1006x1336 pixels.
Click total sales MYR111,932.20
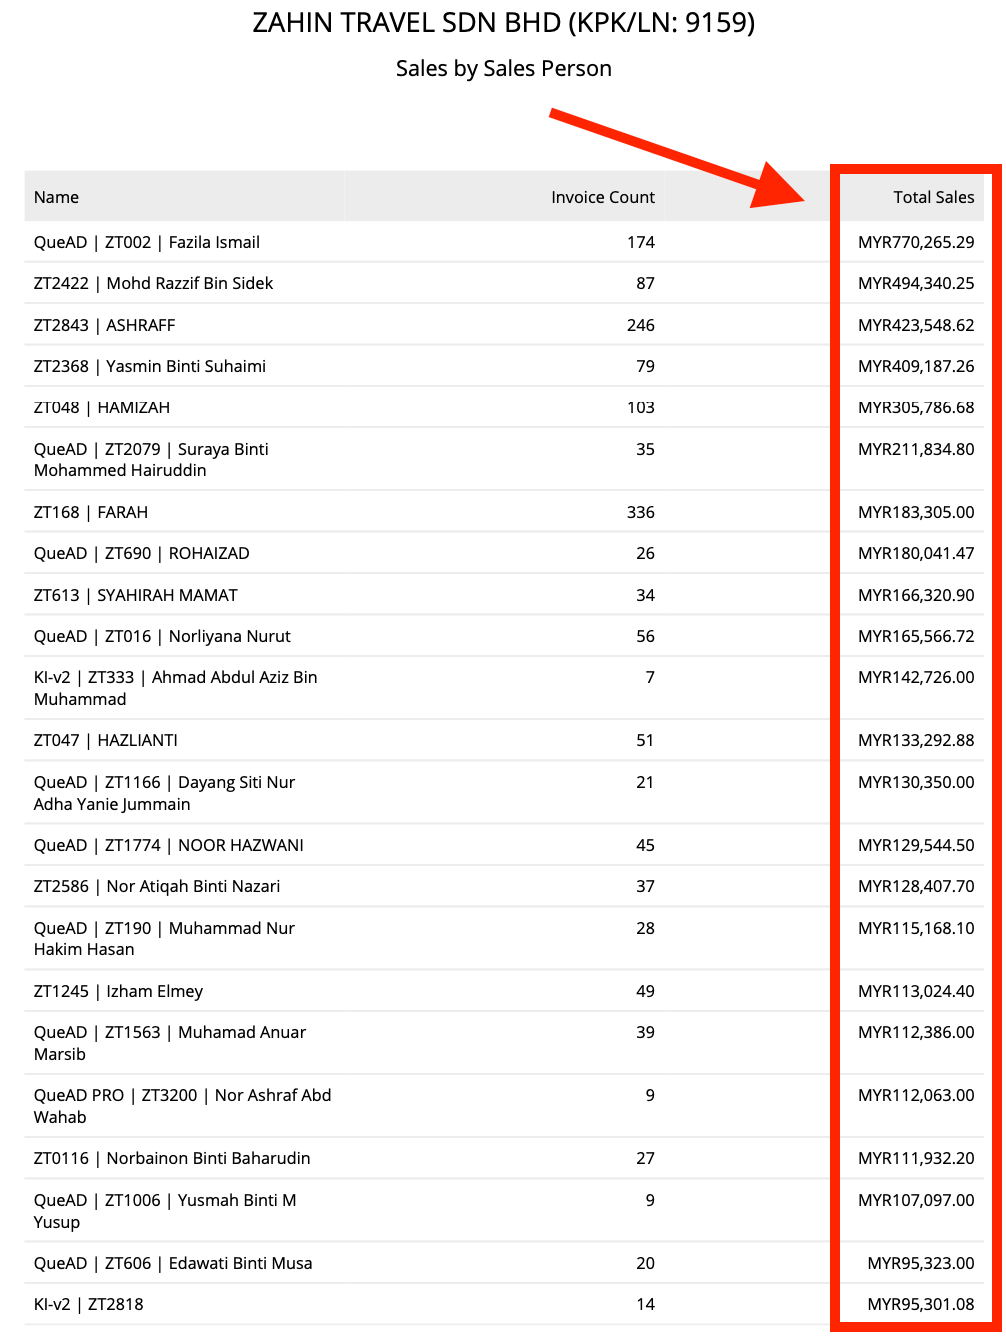[x=916, y=1158]
